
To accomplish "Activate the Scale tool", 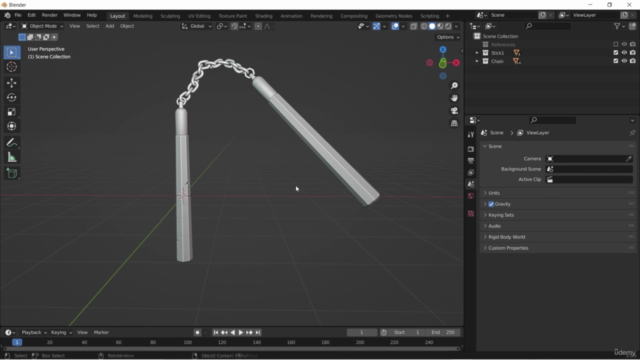I will [11, 112].
